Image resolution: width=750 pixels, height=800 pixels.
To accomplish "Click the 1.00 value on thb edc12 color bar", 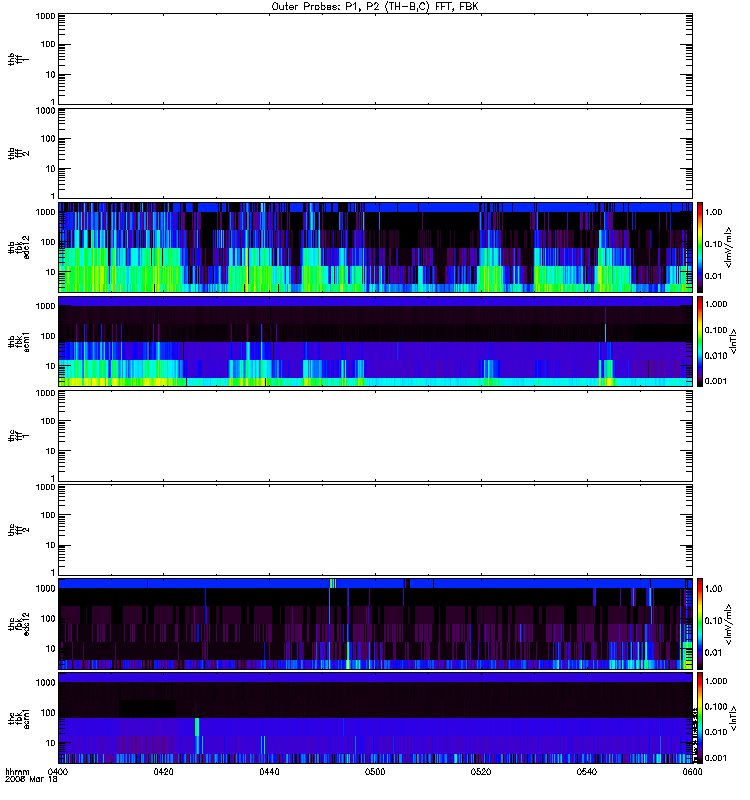I will click(713, 212).
